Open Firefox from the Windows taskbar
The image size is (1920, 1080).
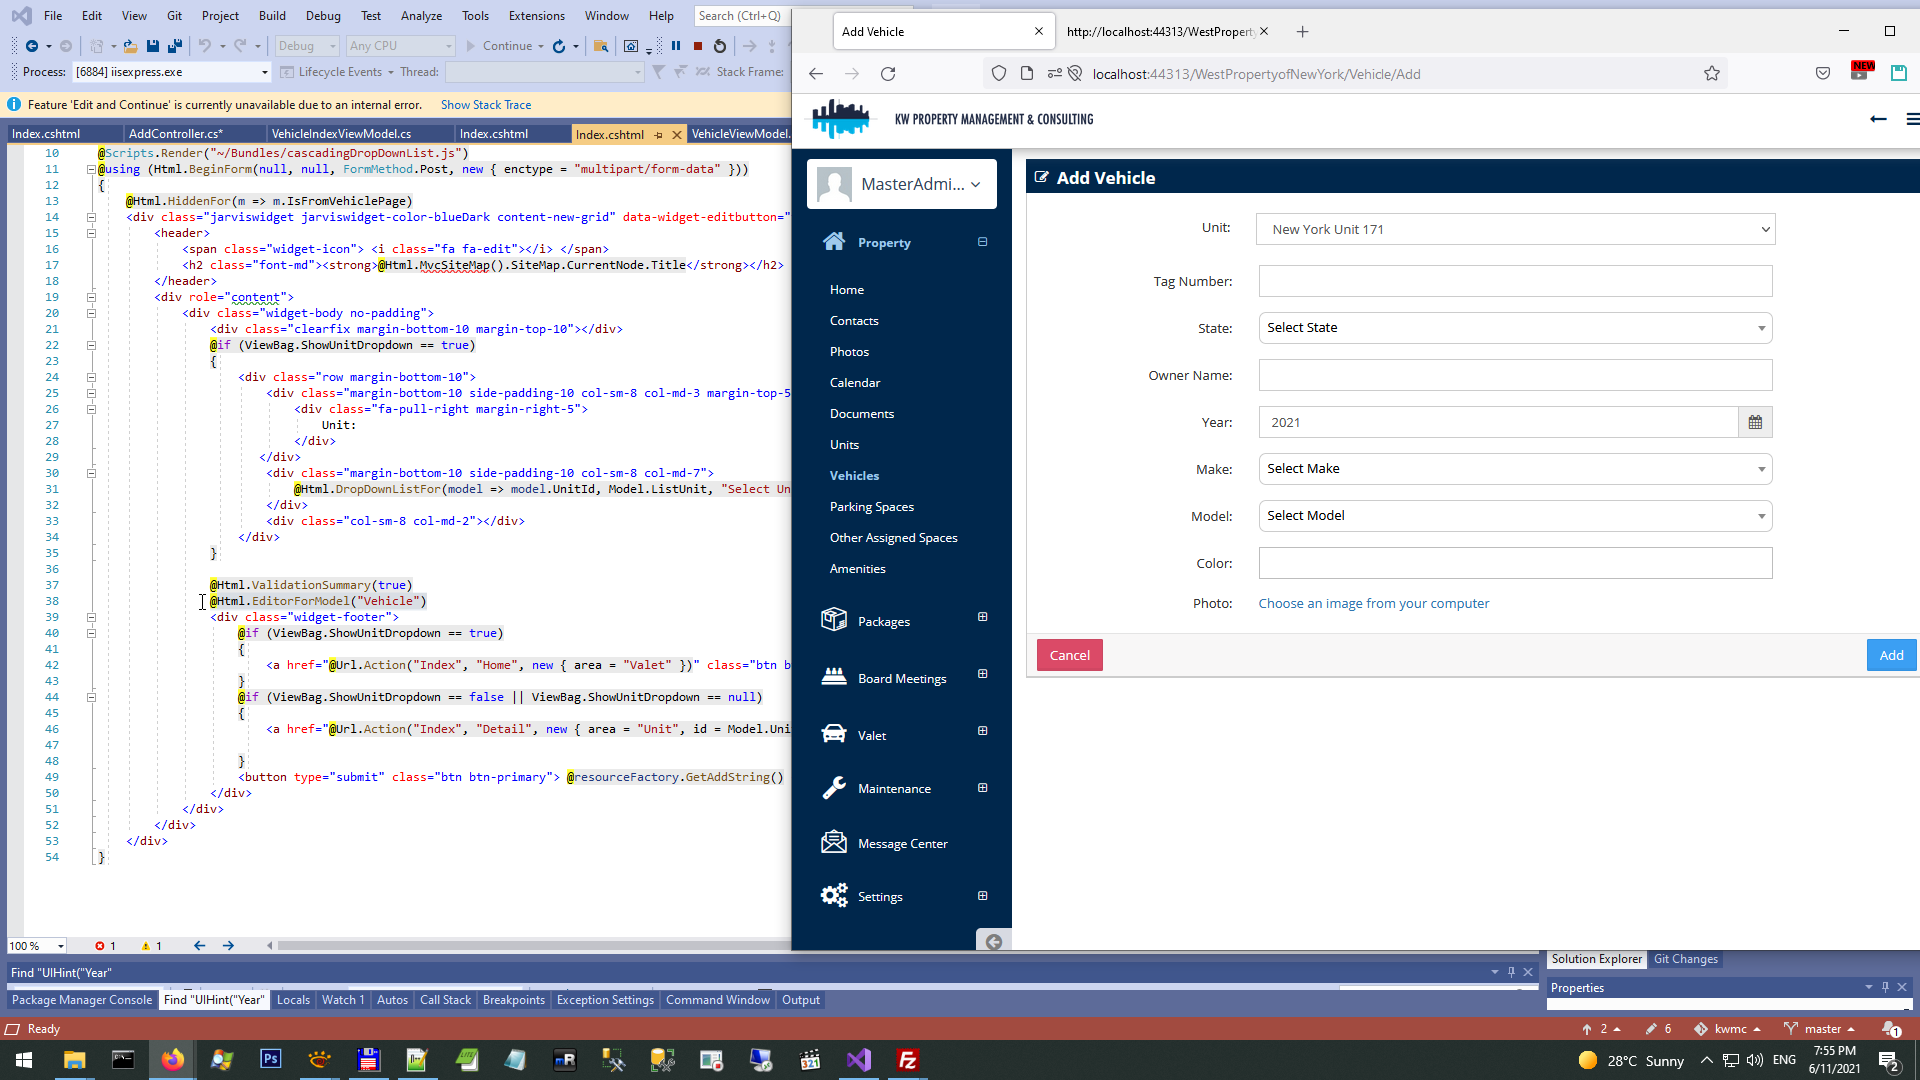(172, 1060)
